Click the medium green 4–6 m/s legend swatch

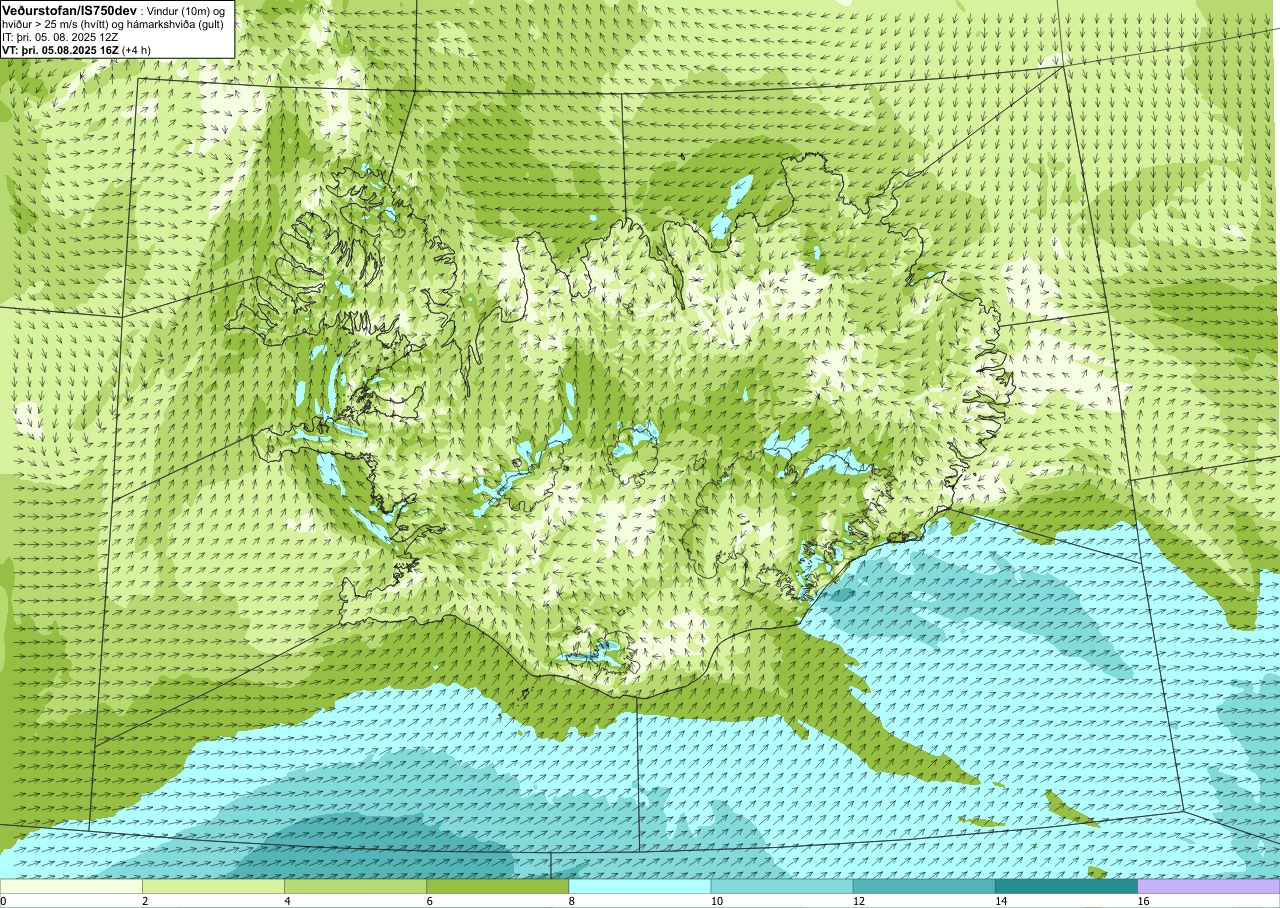pos(355,886)
